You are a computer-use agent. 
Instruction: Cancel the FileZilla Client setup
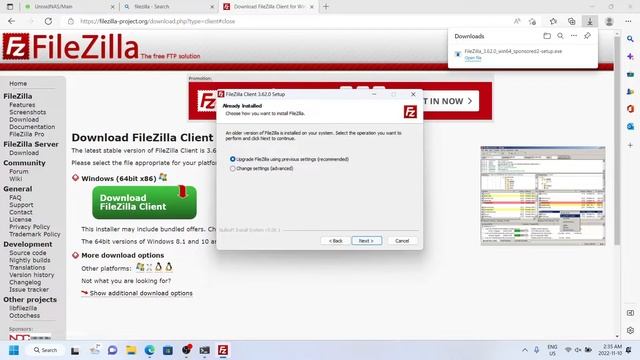pyautogui.click(x=402, y=241)
